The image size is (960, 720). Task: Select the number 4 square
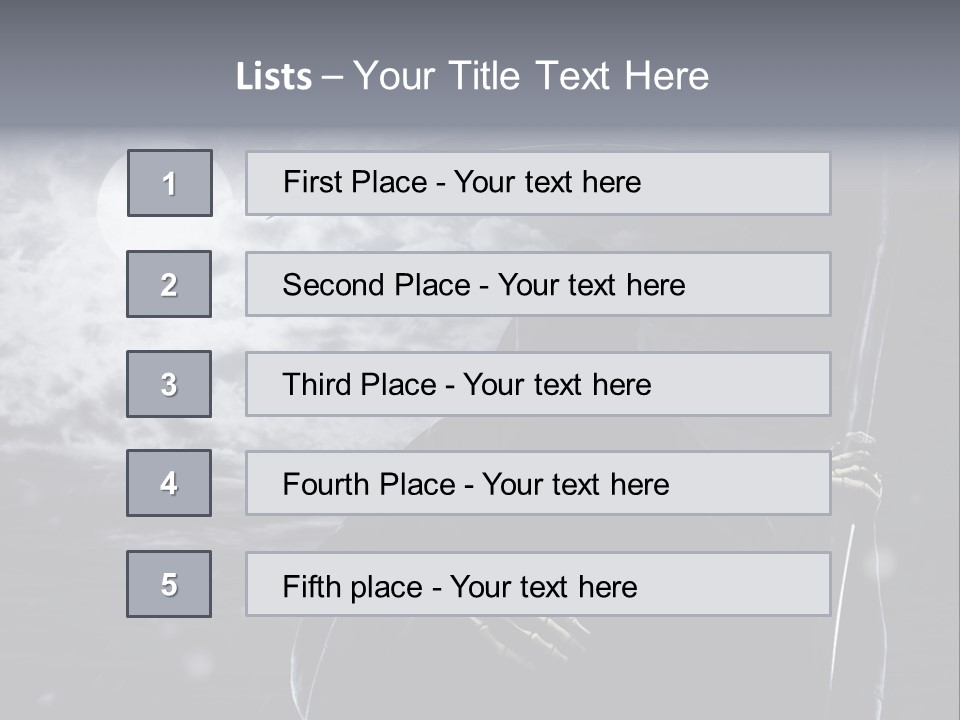pos(169,483)
